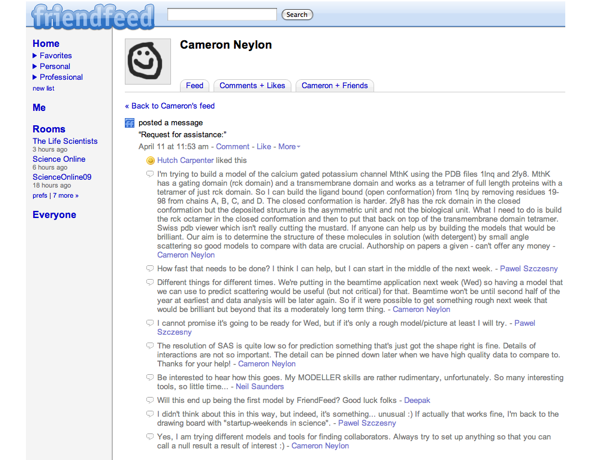Screen dimensions: 614x460
Task: Click Cameron Neylon link after 'long term thing.'
Action: click(x=421, y=310)
